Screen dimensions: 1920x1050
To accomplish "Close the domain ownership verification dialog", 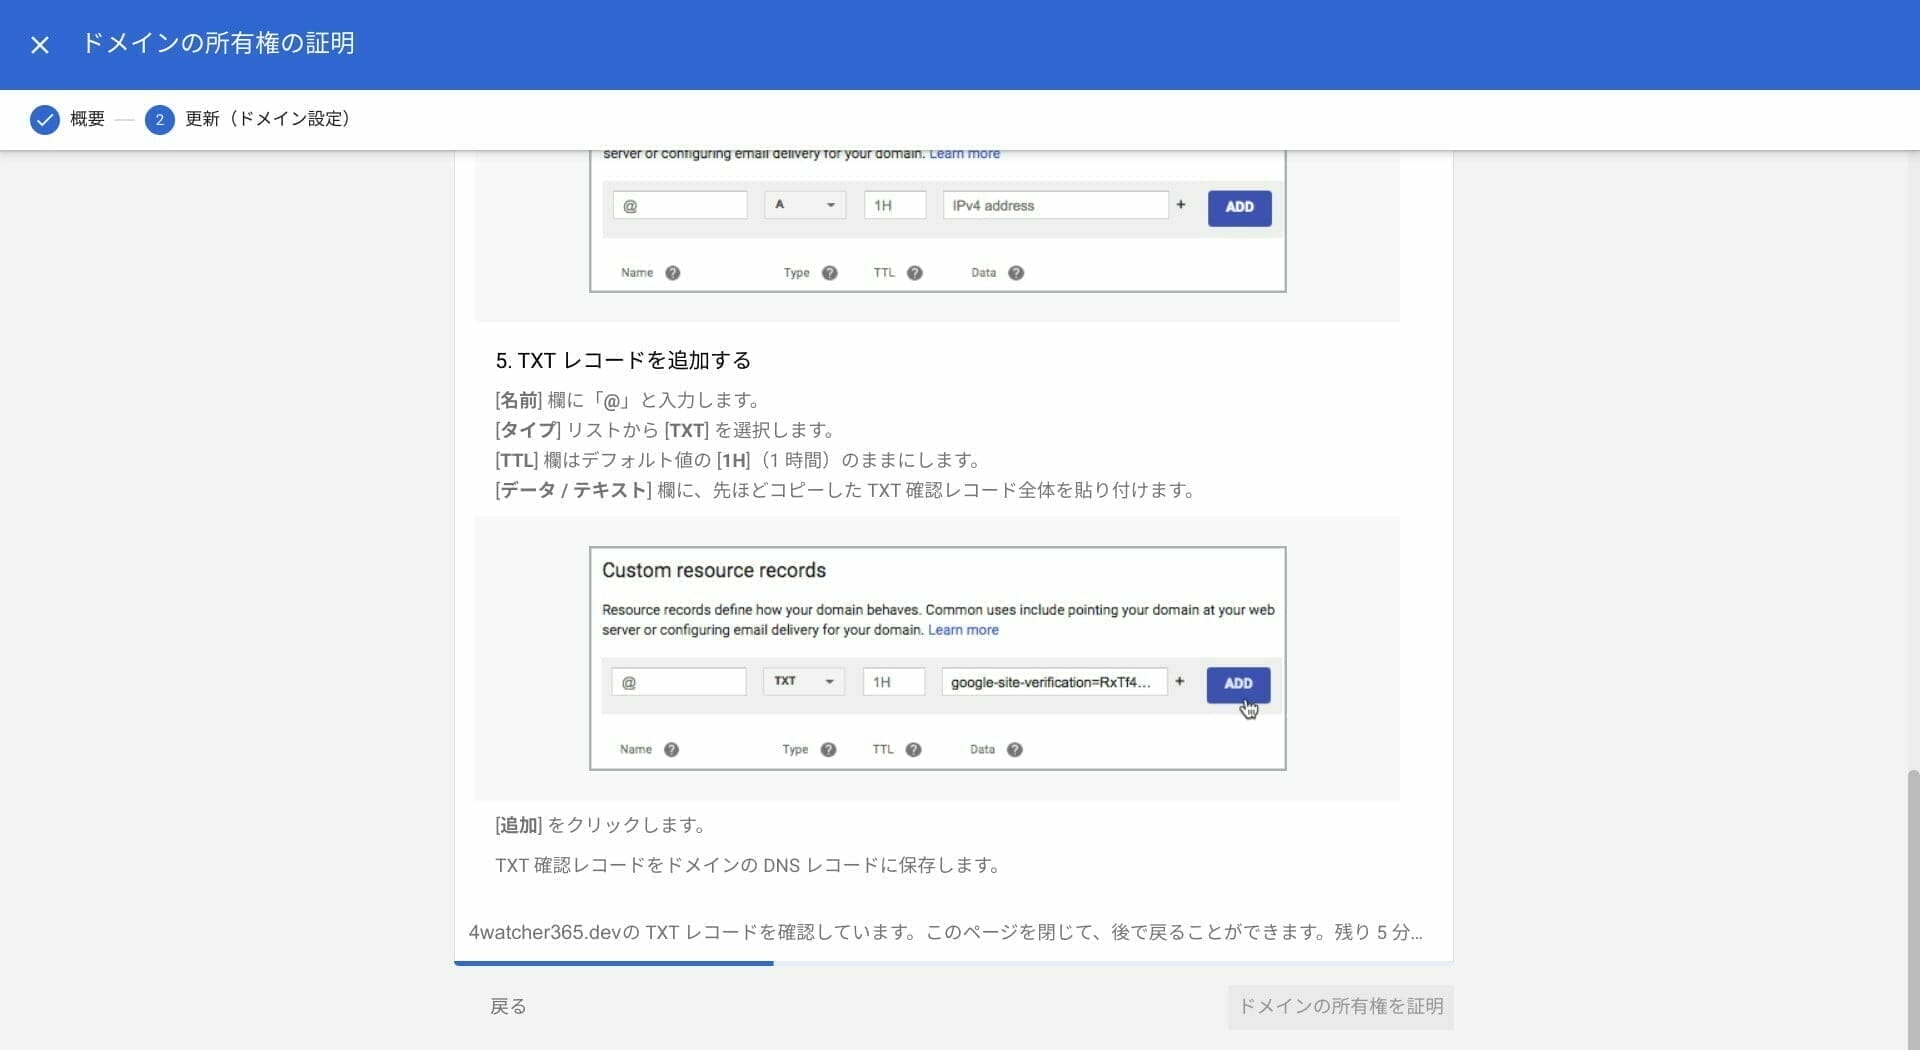I will [x=40, y=44].
